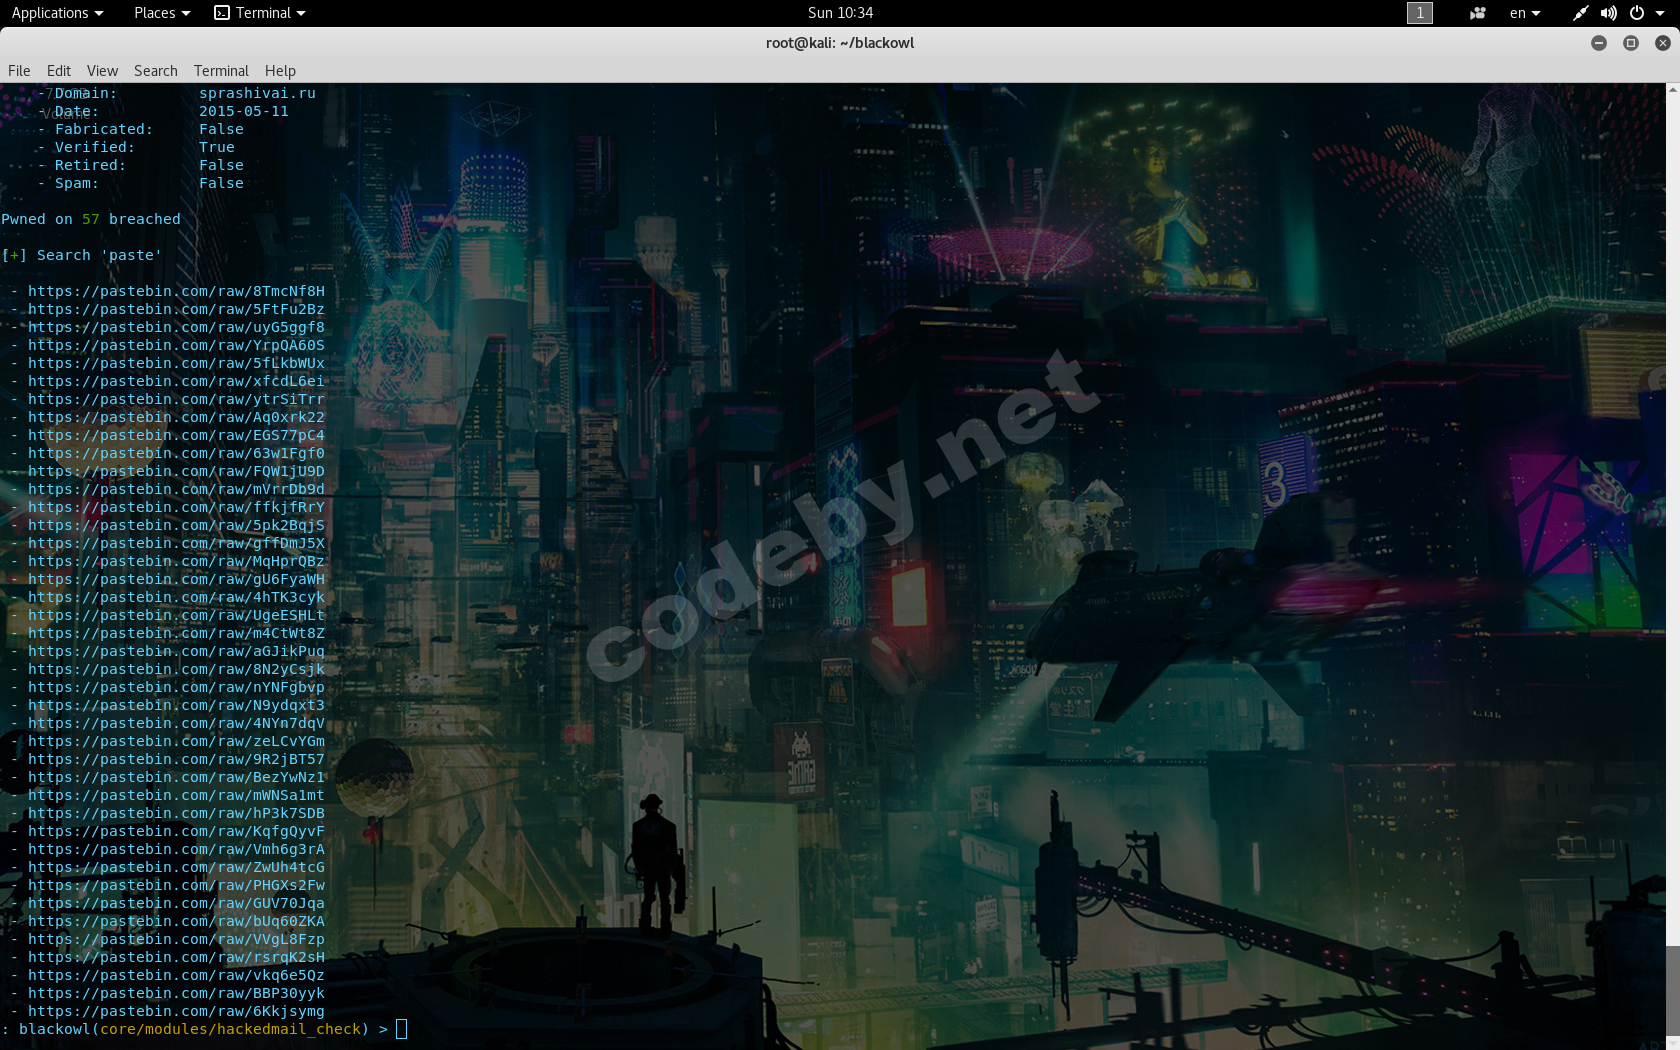Click the pastebin link ending N9ydqxt3
The image size is (1680, 1050).
(x=176, y=705)
